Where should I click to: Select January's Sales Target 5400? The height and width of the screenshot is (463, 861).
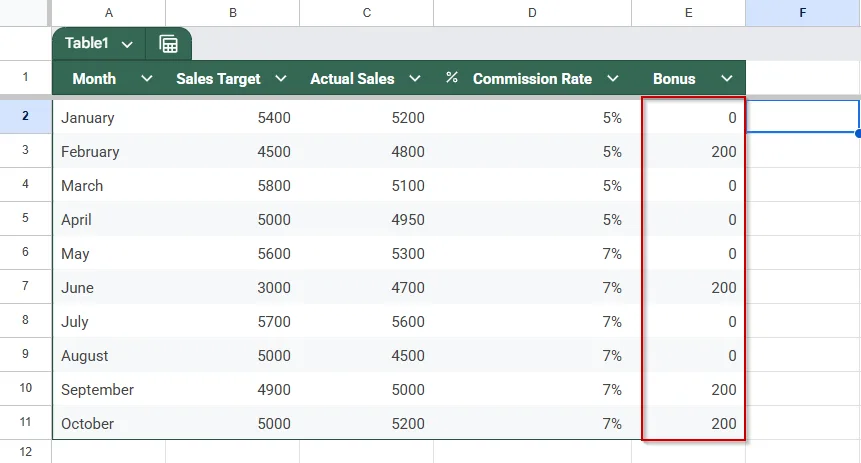(233, 117)
